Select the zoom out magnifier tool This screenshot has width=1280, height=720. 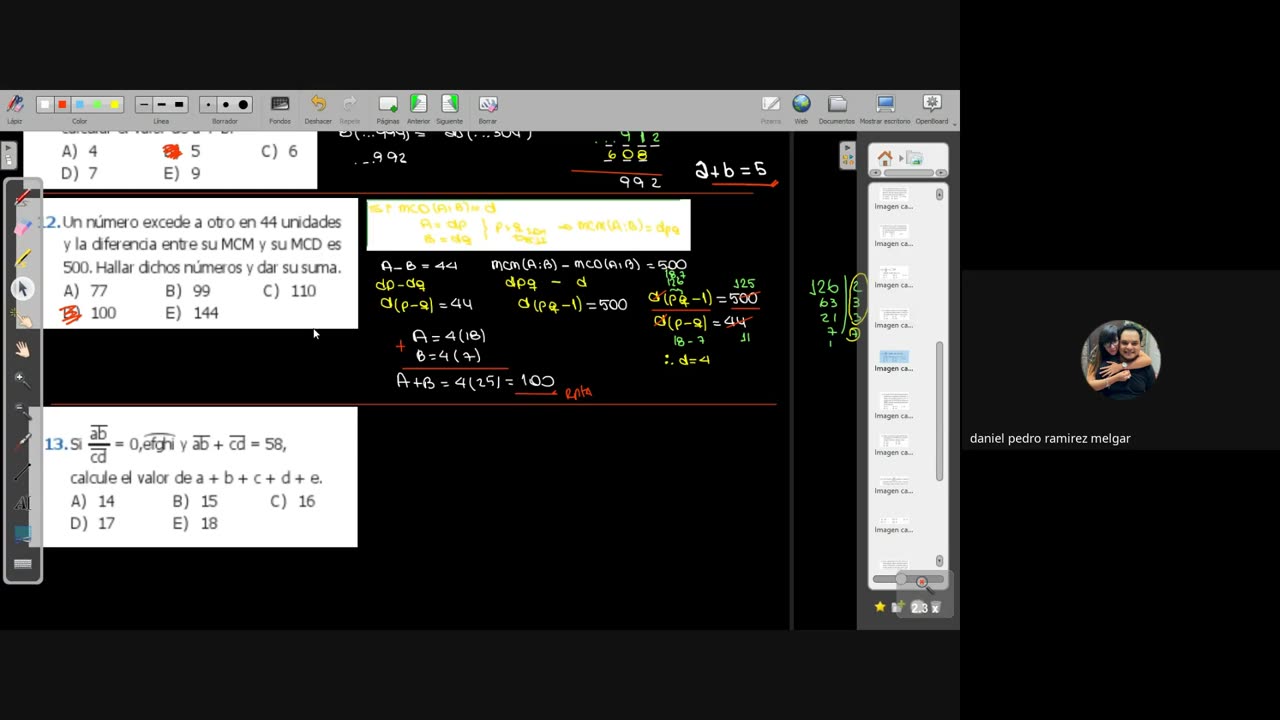point(22,410)
